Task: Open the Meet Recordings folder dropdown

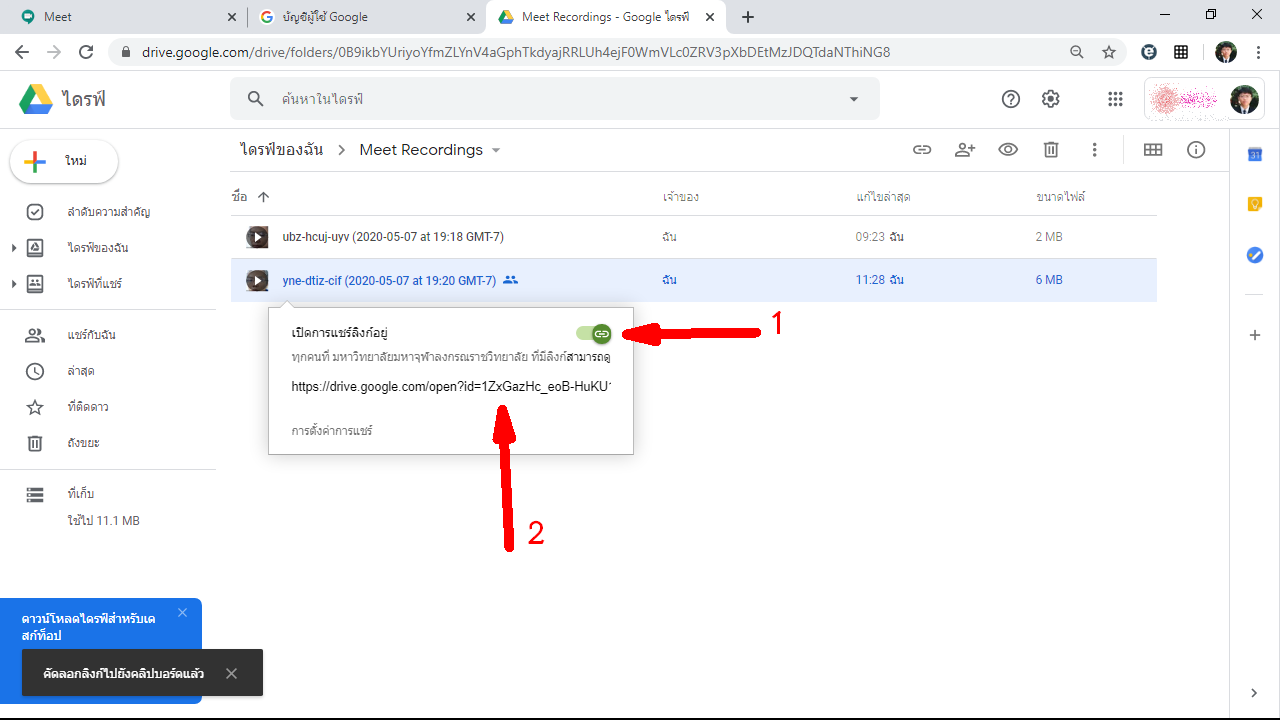Action: [x=496, y=150]
